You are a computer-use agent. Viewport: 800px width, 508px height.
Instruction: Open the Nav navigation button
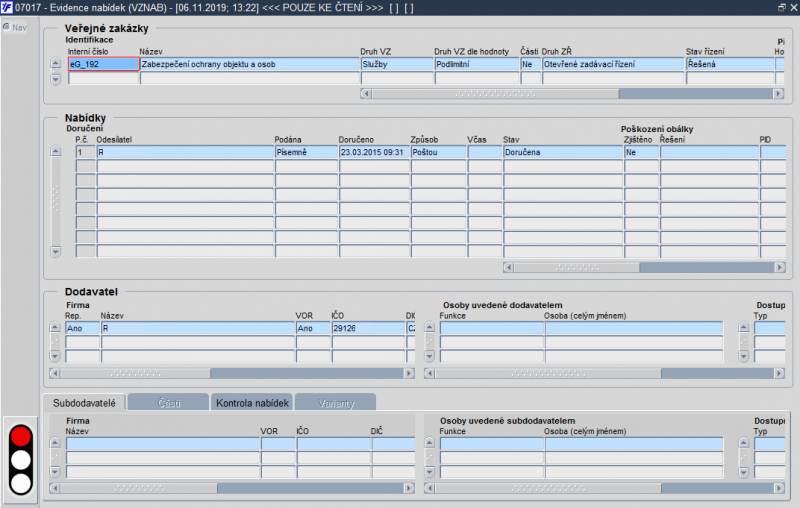coord(15,28)
